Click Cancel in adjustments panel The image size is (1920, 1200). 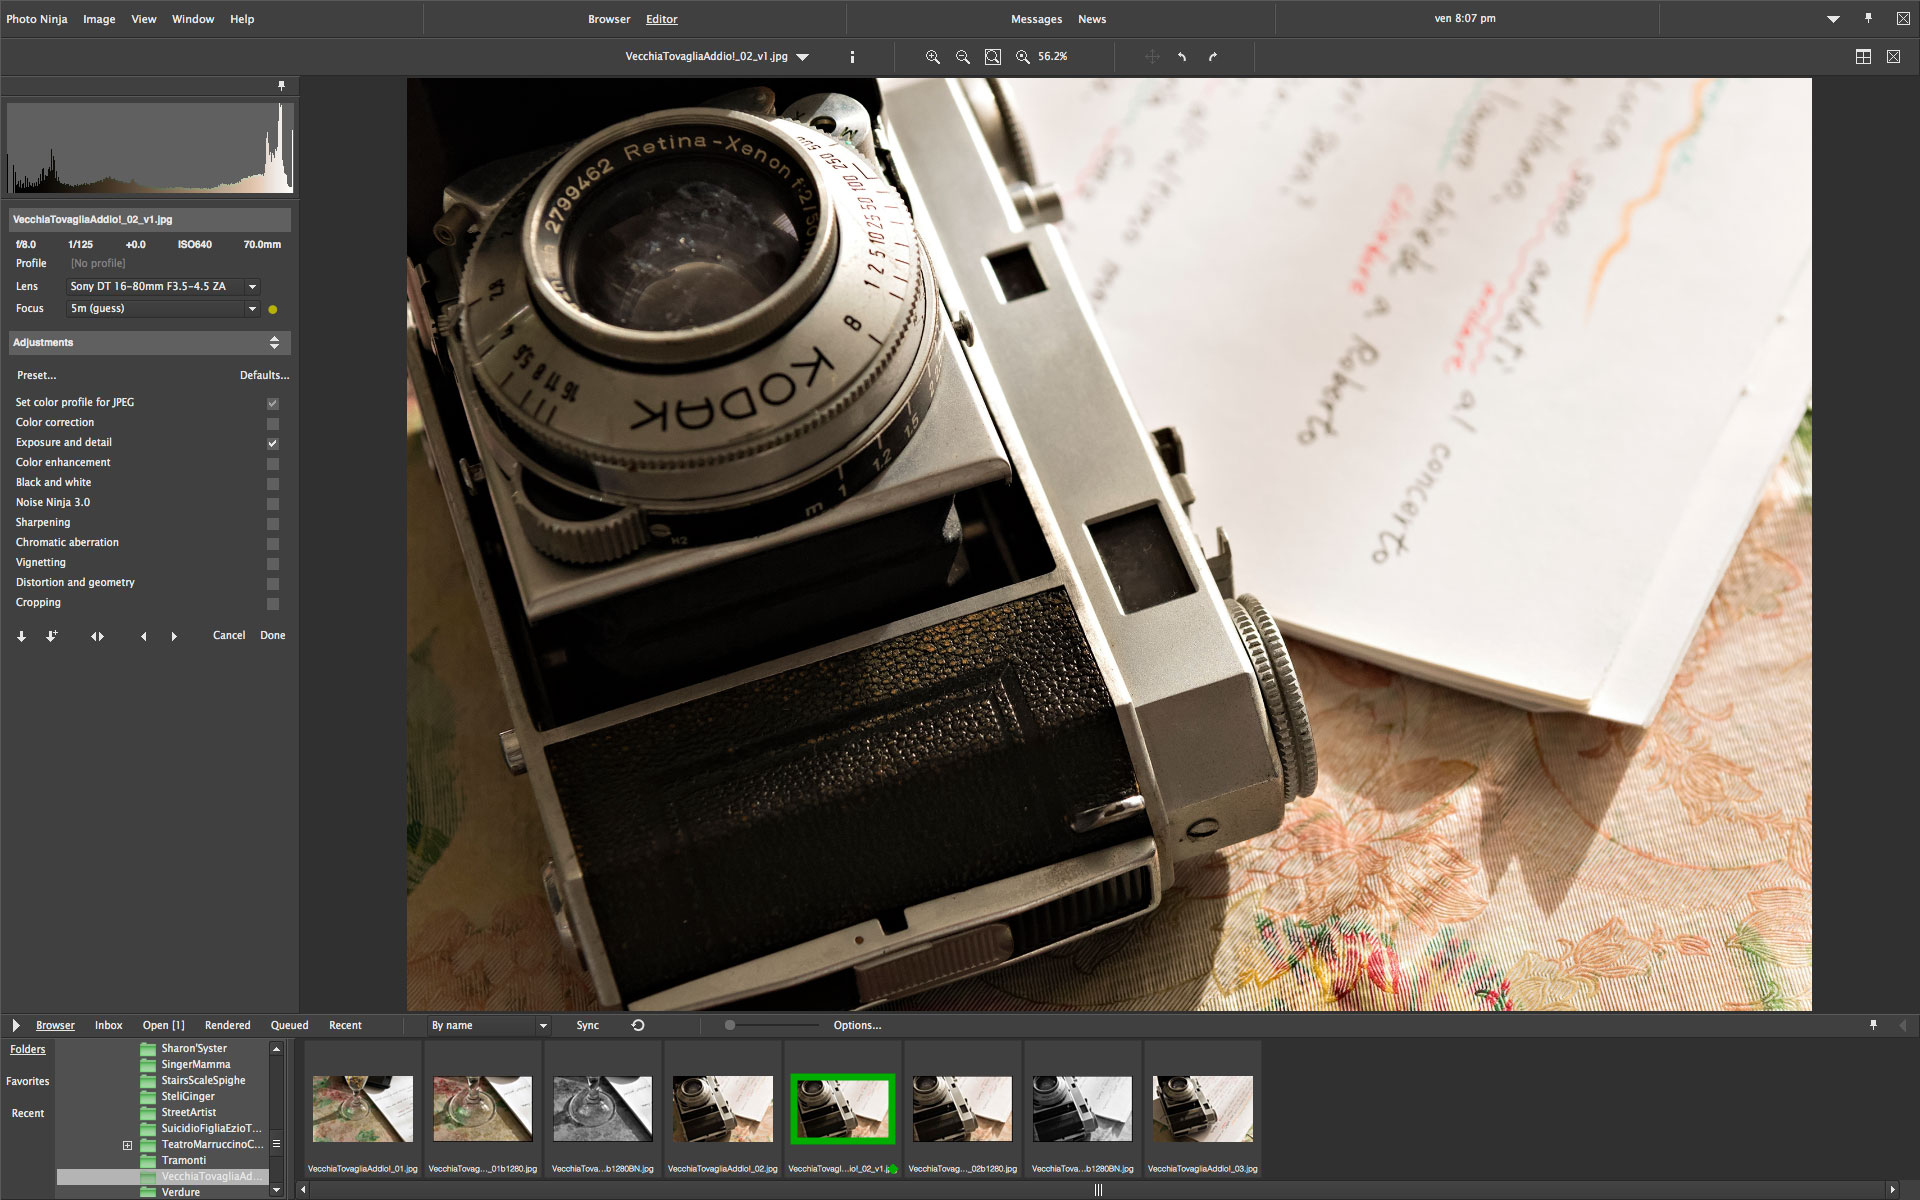tap(229, 636)
